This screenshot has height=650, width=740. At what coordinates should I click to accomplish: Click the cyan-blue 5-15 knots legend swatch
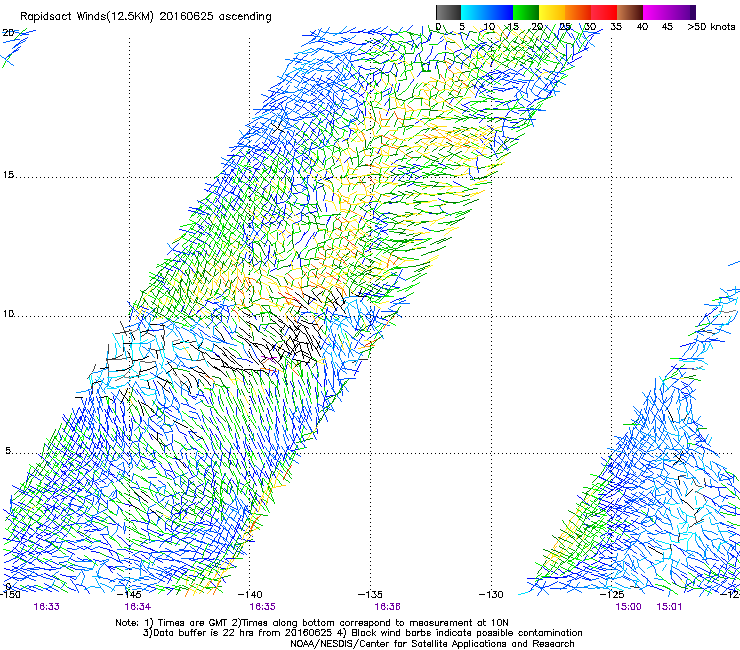pos(487,12)
